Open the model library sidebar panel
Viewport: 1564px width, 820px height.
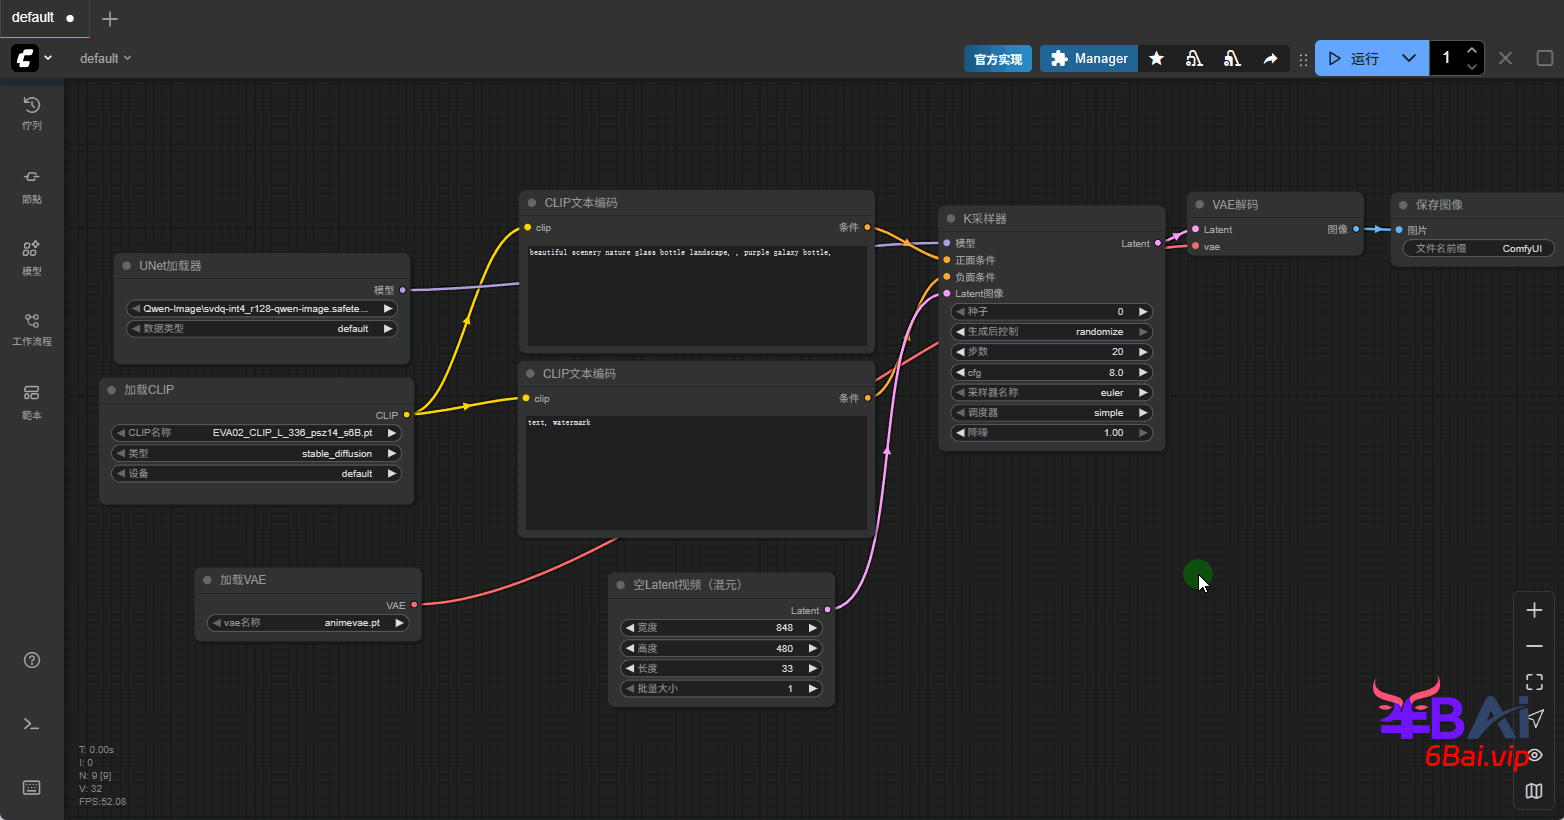32,256
